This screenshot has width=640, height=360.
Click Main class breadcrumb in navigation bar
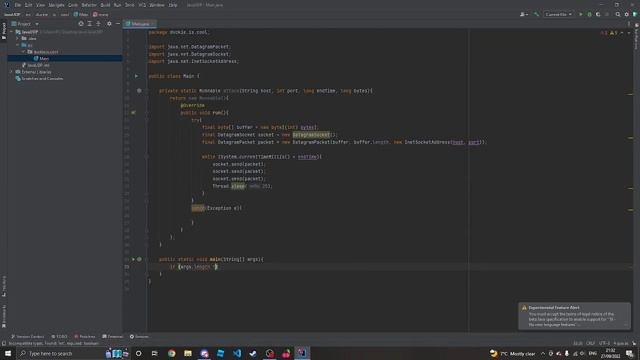[x=81, y=14]
